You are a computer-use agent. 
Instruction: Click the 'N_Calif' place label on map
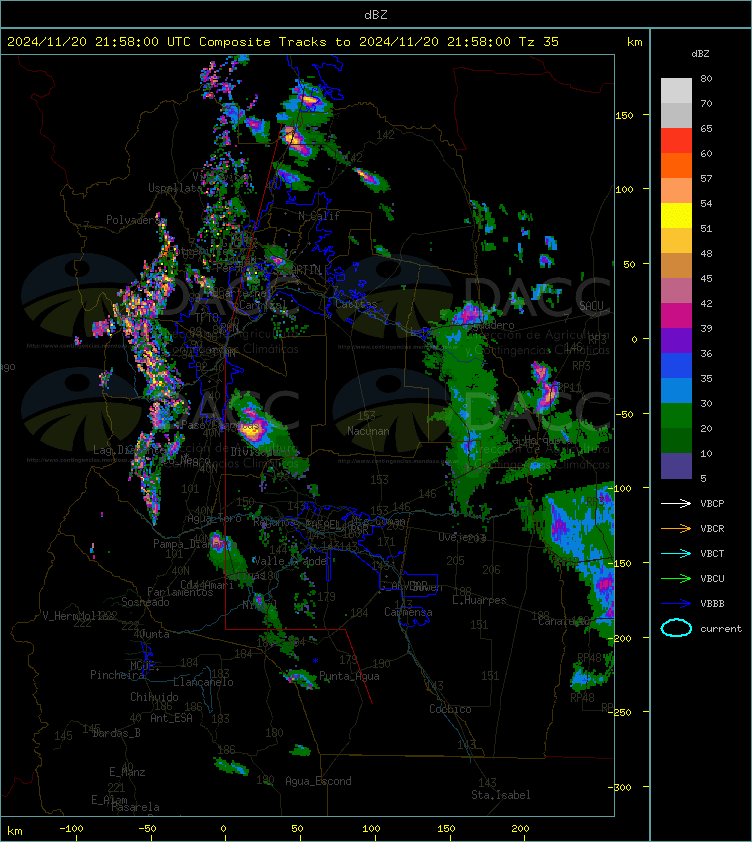click(x=319, y=216)
